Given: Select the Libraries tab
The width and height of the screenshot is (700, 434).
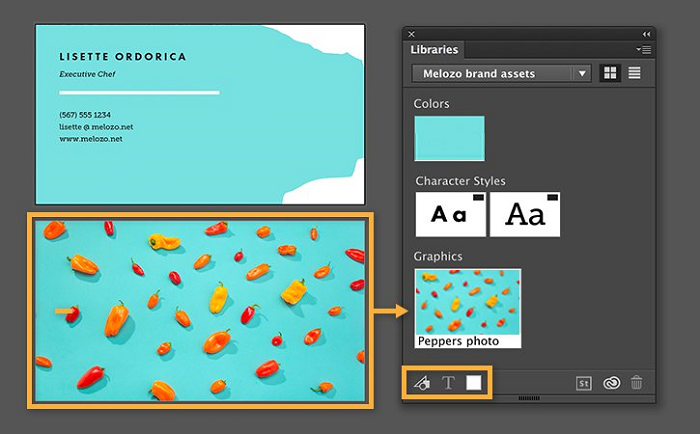Looking at the screenshot, I should [x=434, y=50].
